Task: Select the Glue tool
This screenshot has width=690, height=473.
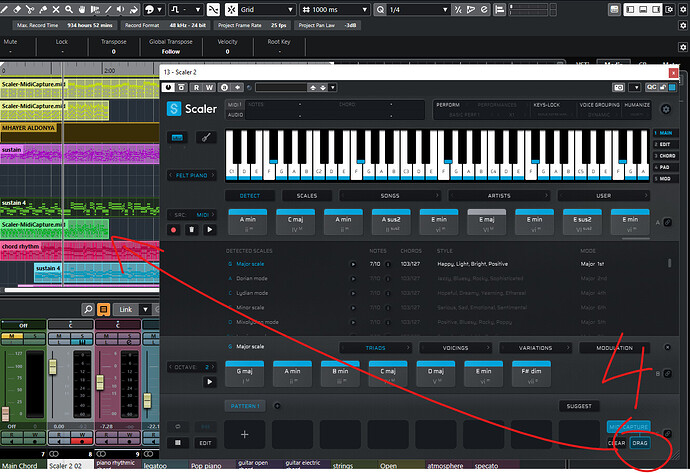Action: point(43,9)
